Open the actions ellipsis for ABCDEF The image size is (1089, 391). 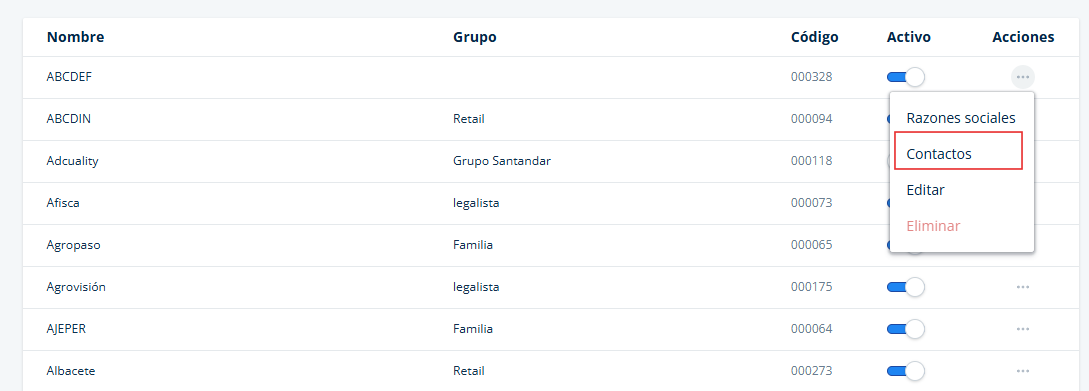[1022, 76]
